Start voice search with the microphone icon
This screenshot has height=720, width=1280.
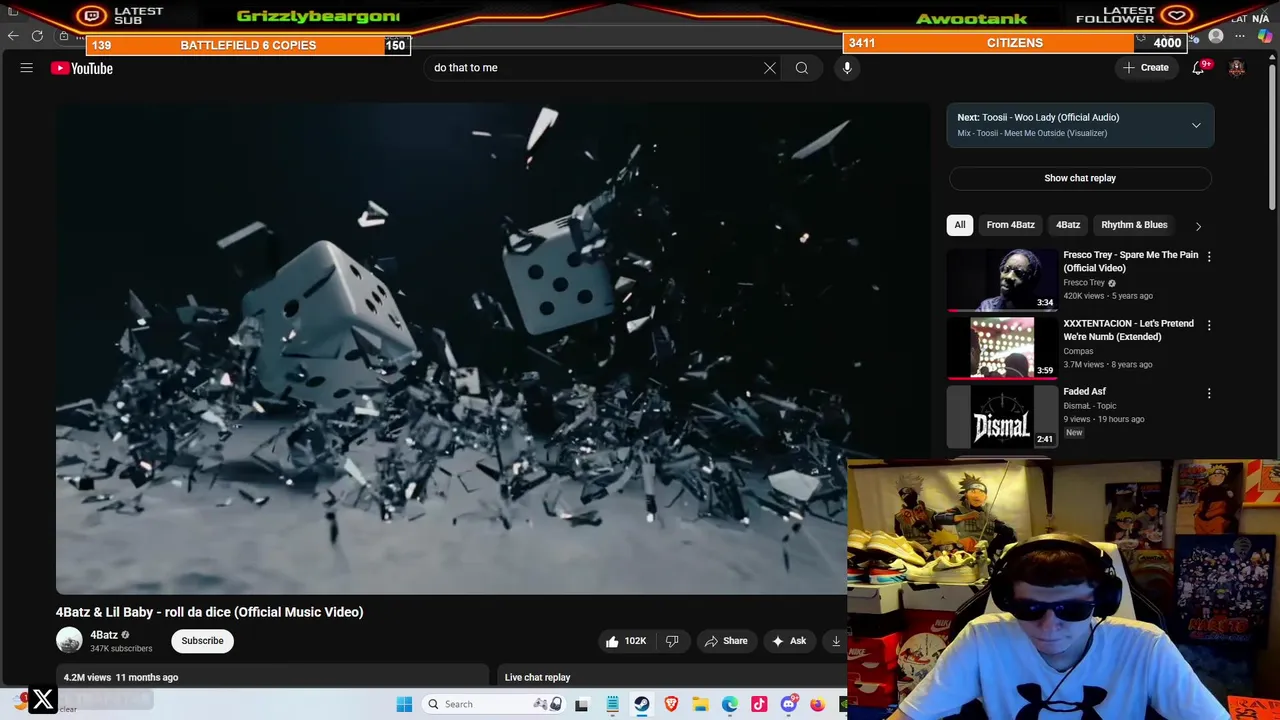click(847, 68)
